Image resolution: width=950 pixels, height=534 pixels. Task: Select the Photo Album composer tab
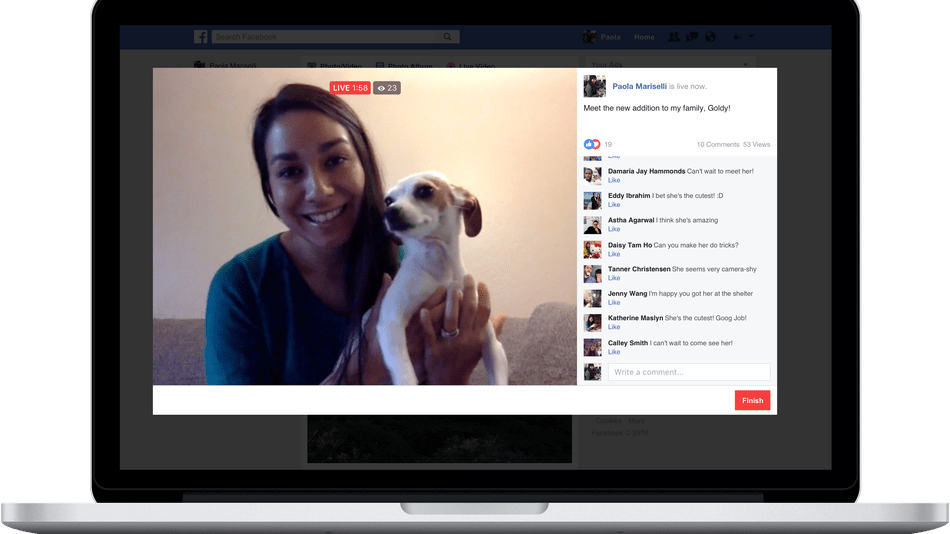click(x=404, y=65)
